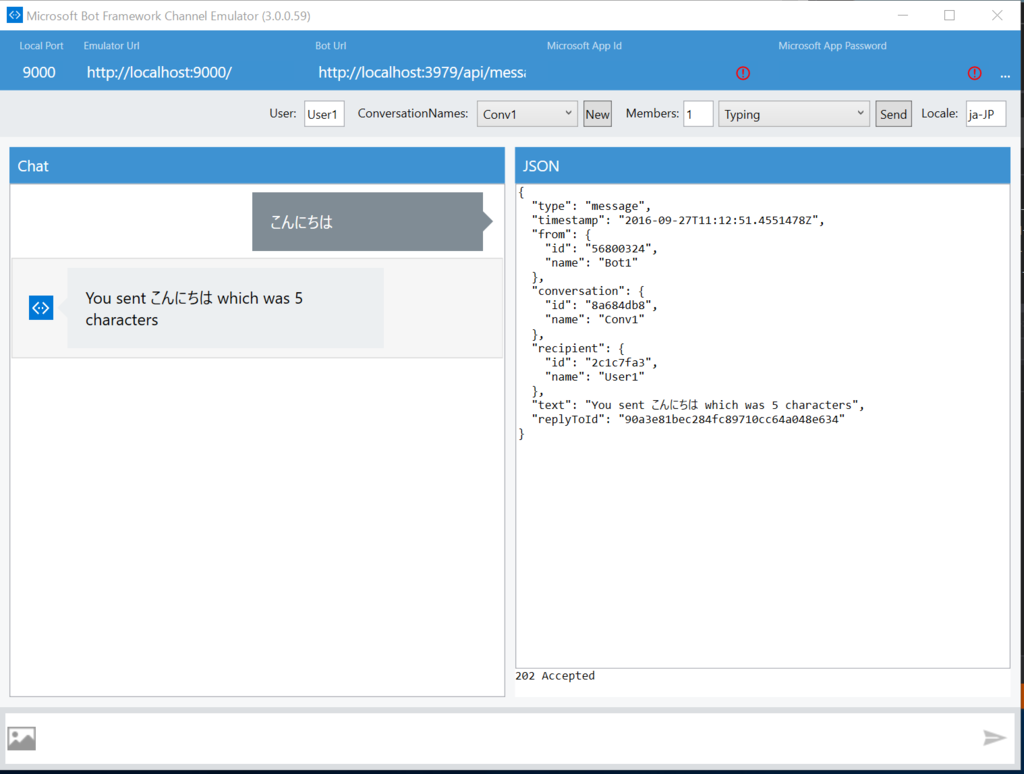Close the emulator window
The height and width of the screenshot is (774, 1024).
tap(997, 15)
